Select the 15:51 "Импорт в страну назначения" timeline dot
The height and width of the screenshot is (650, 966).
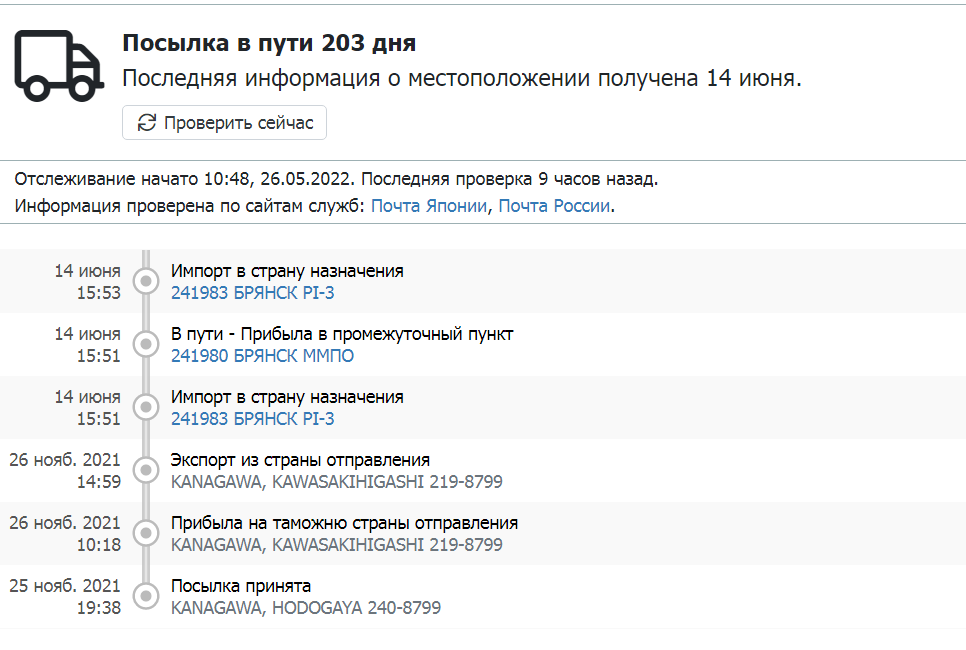[146, 407]
